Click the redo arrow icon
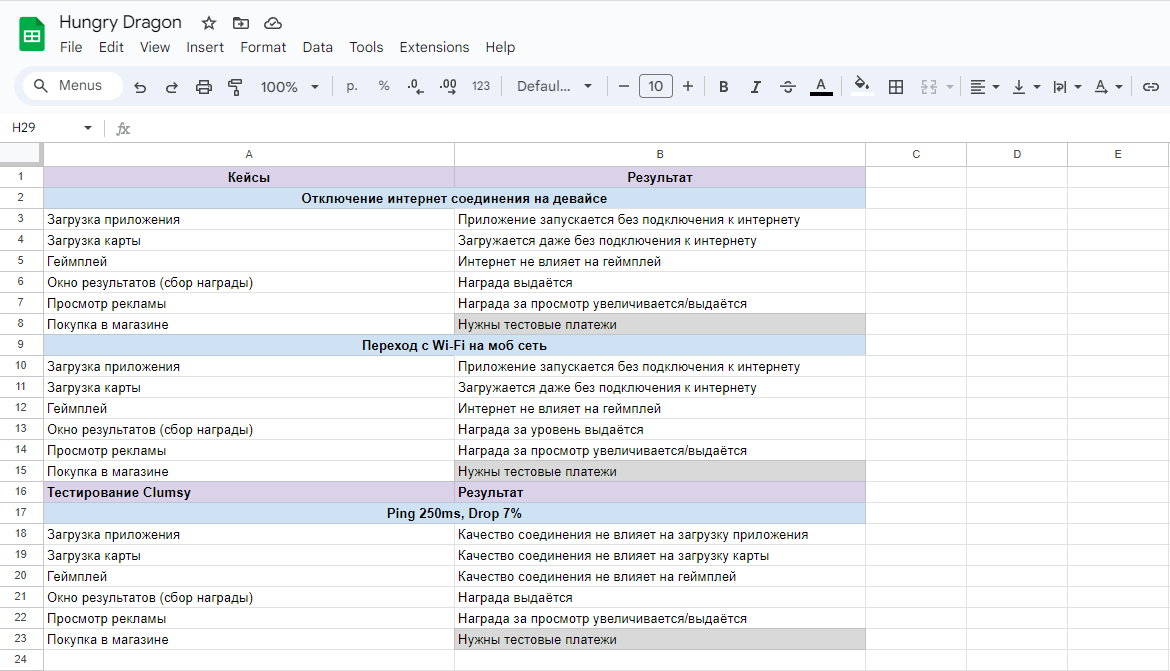This screenshot has height=671, width=1170. (171, 87)
